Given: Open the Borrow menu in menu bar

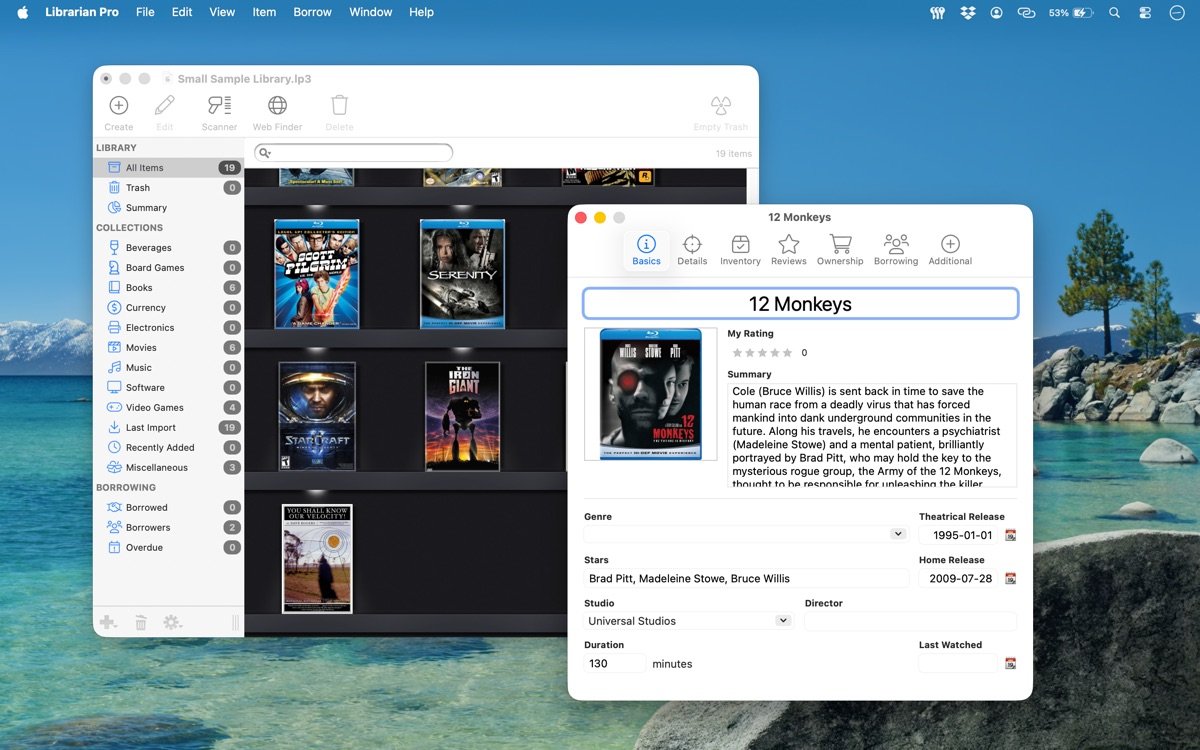Looking at the screenshot, I should (x=312, y=12).
